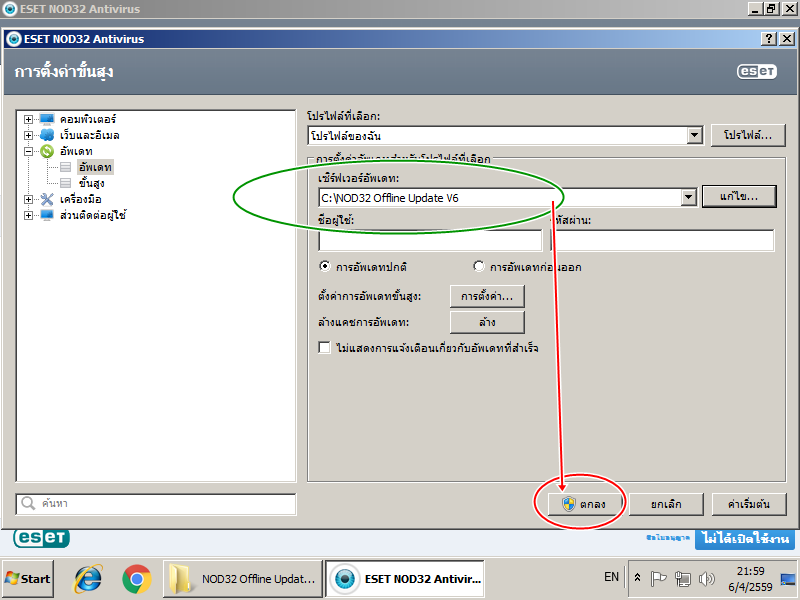800x600 pixels.
Task: Click the EN language indicator
Action: coord(611,577)
